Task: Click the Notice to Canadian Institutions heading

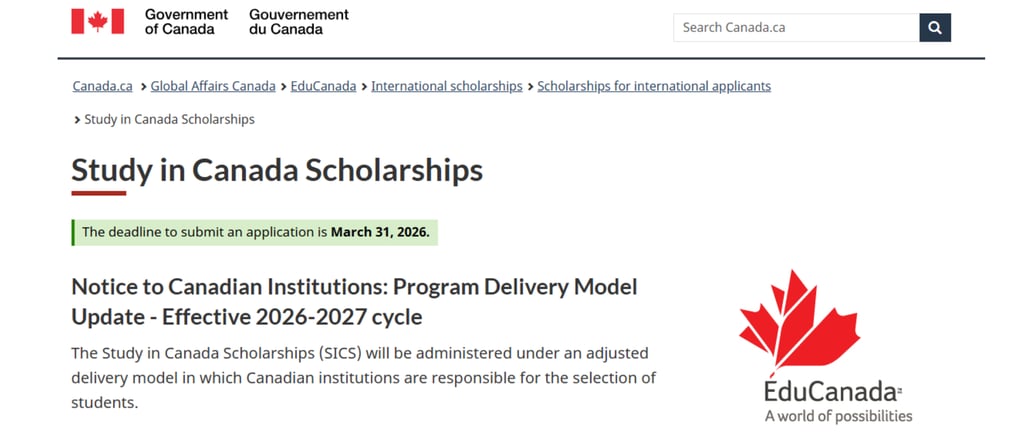Action: 354,302
